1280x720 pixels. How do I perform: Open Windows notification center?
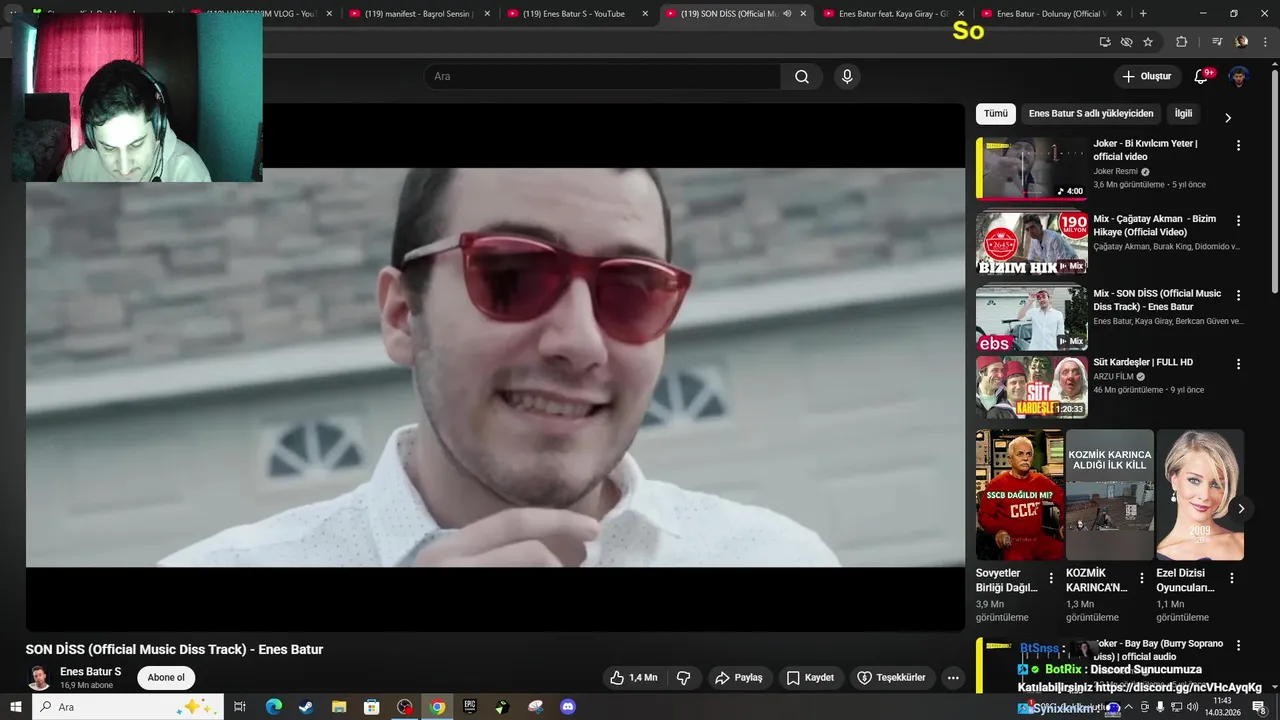1260,707
